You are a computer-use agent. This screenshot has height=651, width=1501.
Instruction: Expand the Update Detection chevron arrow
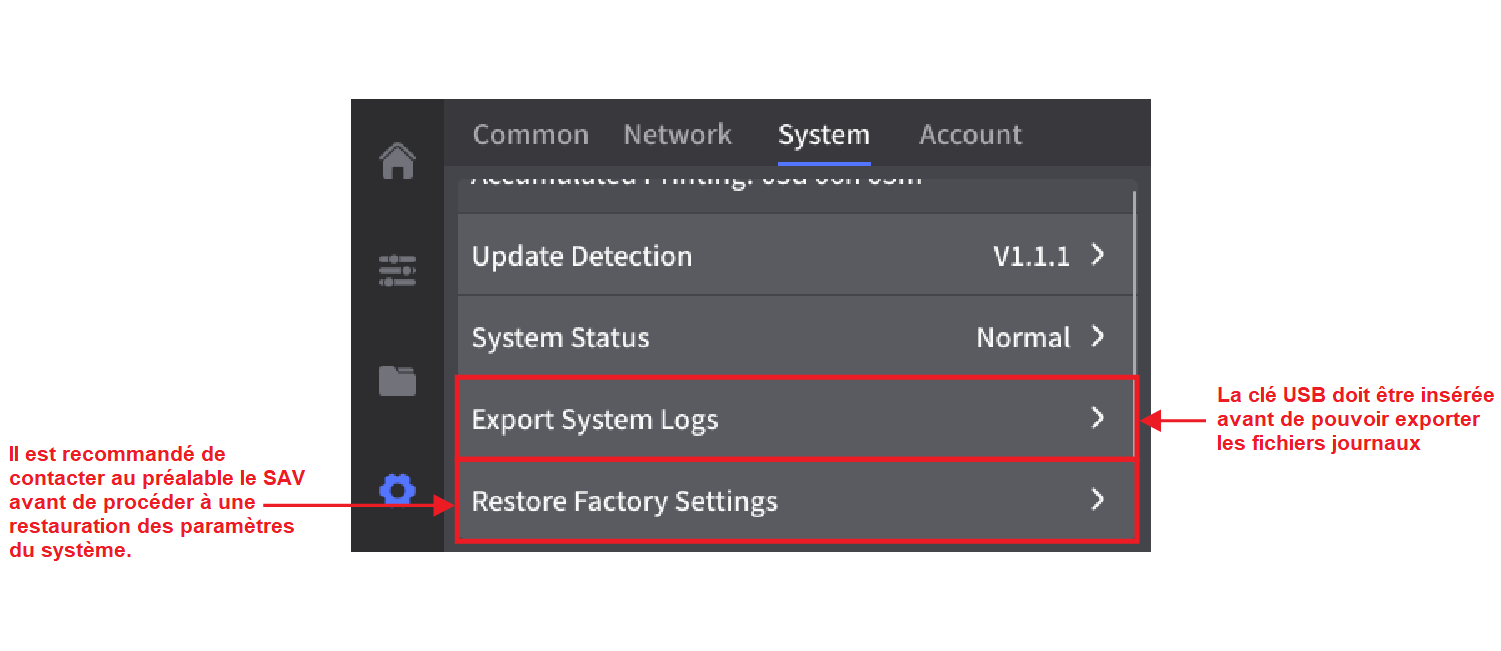click(x=1098, y=255)
